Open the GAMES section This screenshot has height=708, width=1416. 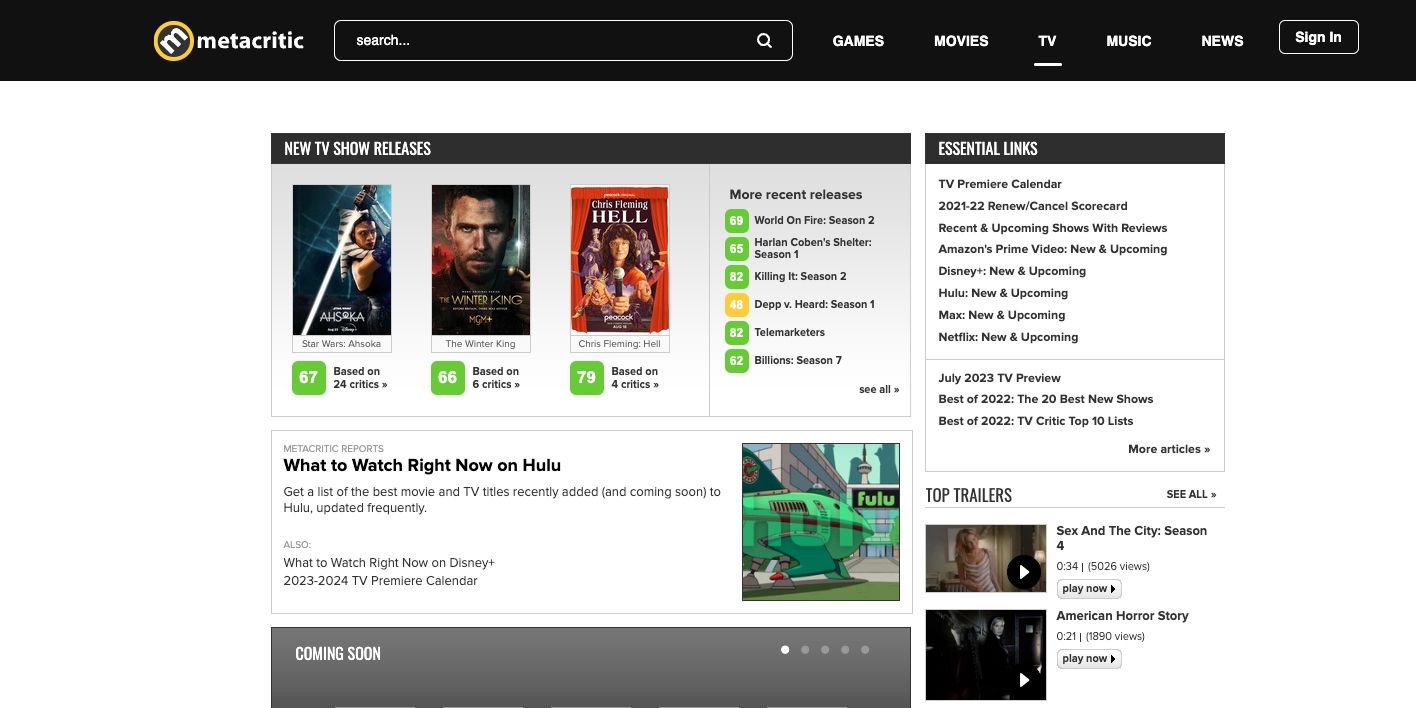(x=857, y=41)
